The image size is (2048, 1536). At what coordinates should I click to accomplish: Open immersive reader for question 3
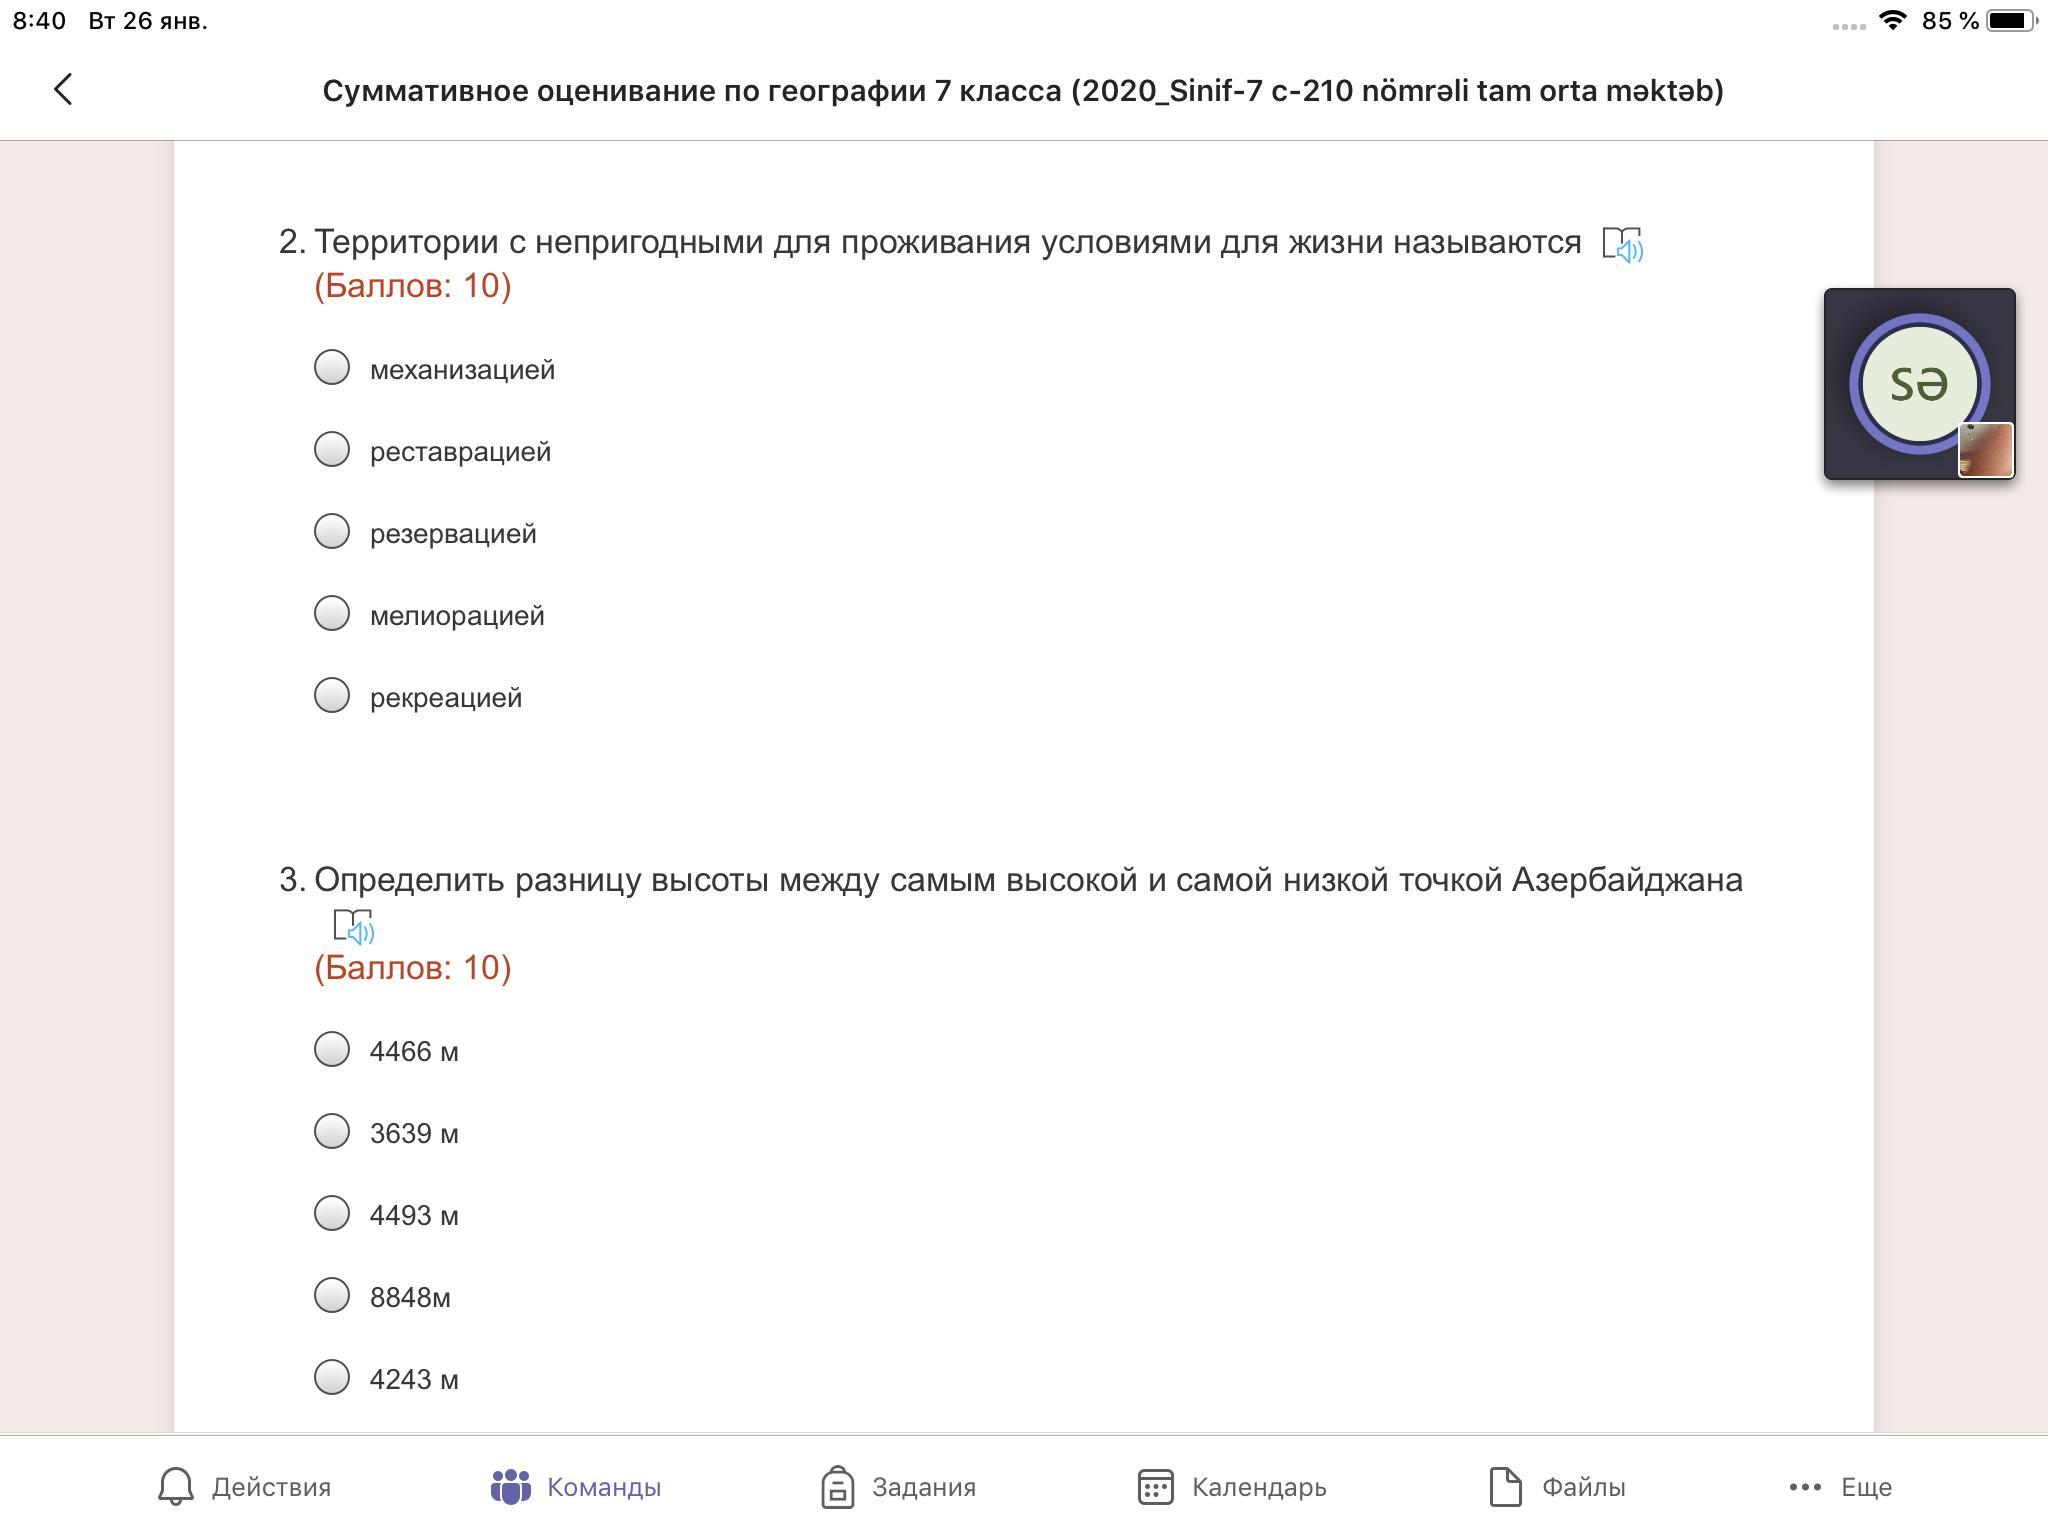353,926
